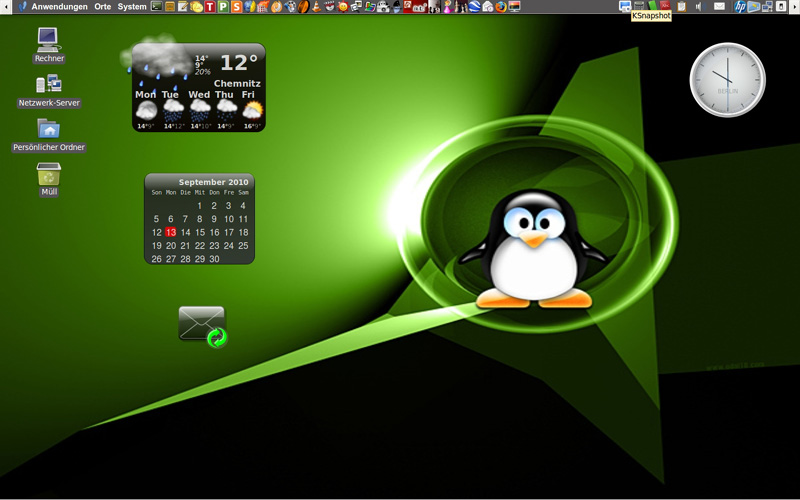Image resolution: width=800 pixels, height=500 pixels.
Task: Open the System menu
Action: (132, 7)
